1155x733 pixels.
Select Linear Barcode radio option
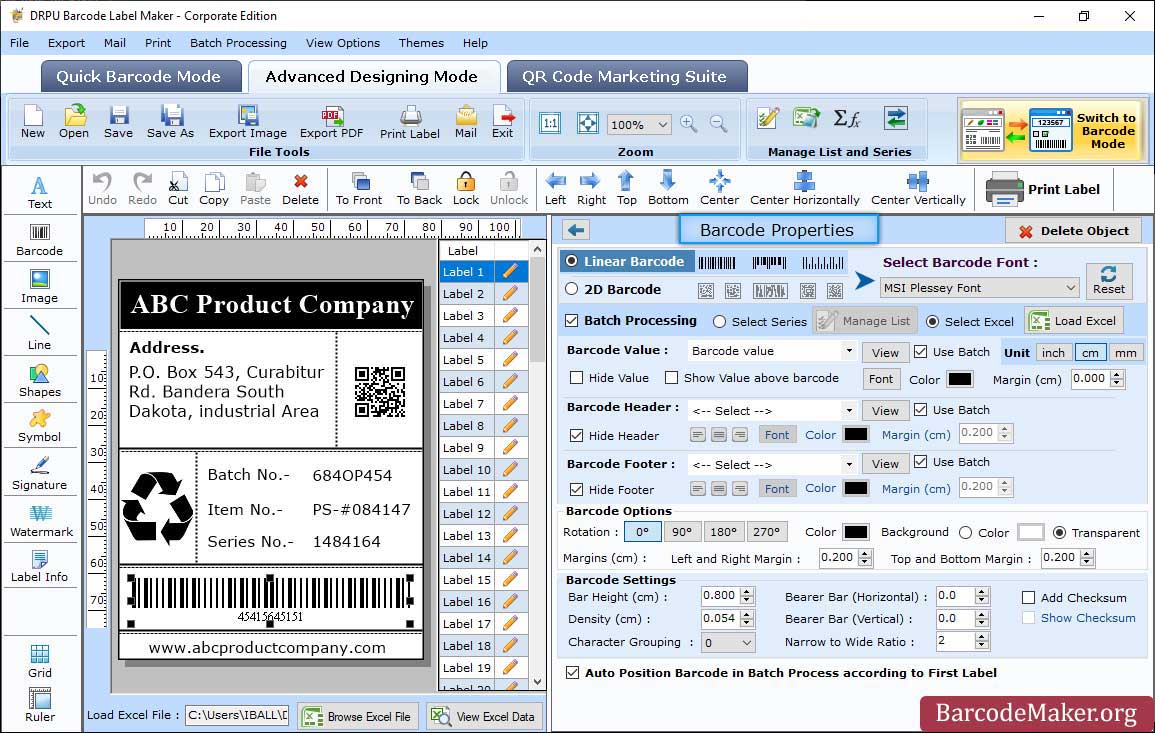point(572,261)
